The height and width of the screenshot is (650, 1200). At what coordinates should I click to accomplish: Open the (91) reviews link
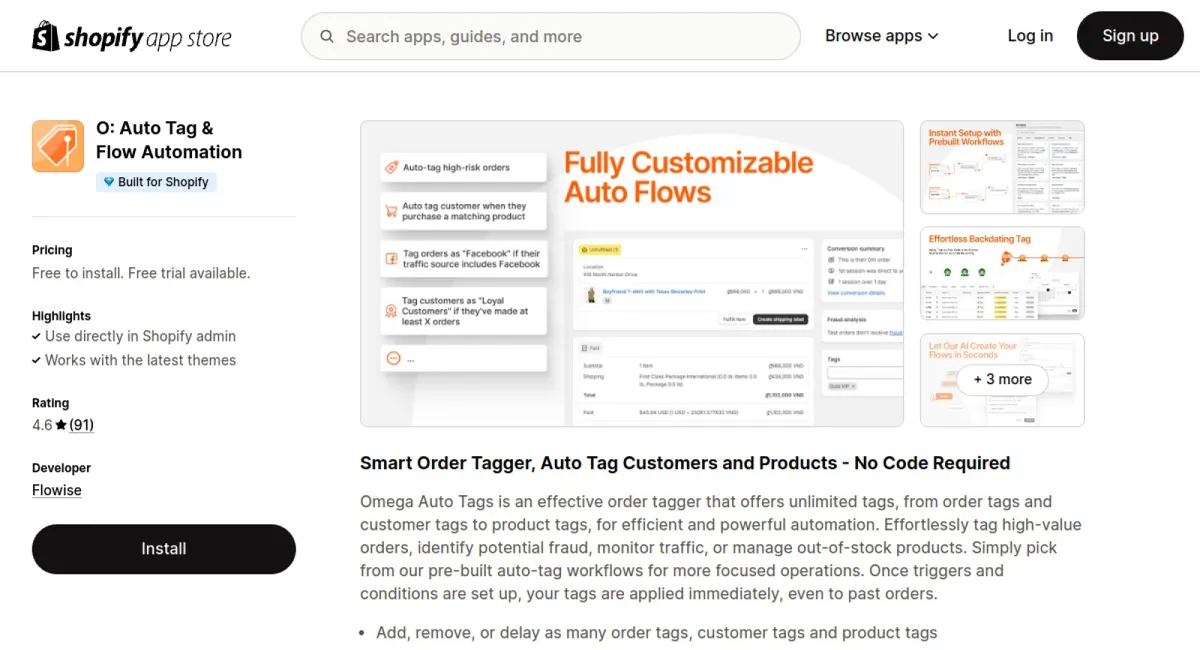(x=82, y=425)
